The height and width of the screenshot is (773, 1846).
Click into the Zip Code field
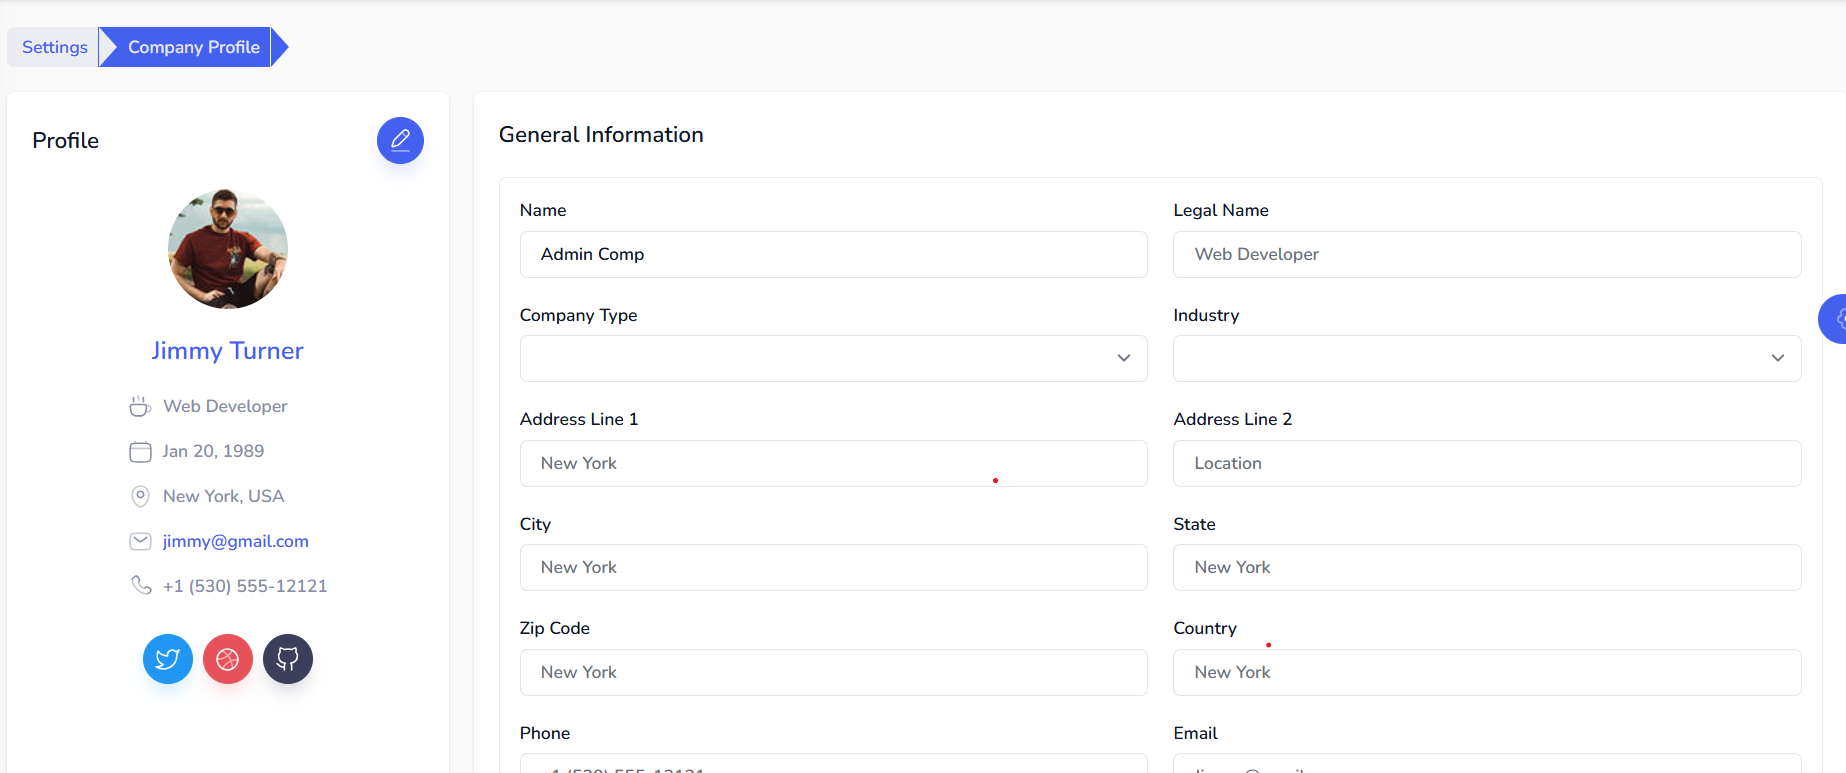click(x=833, y=672)
